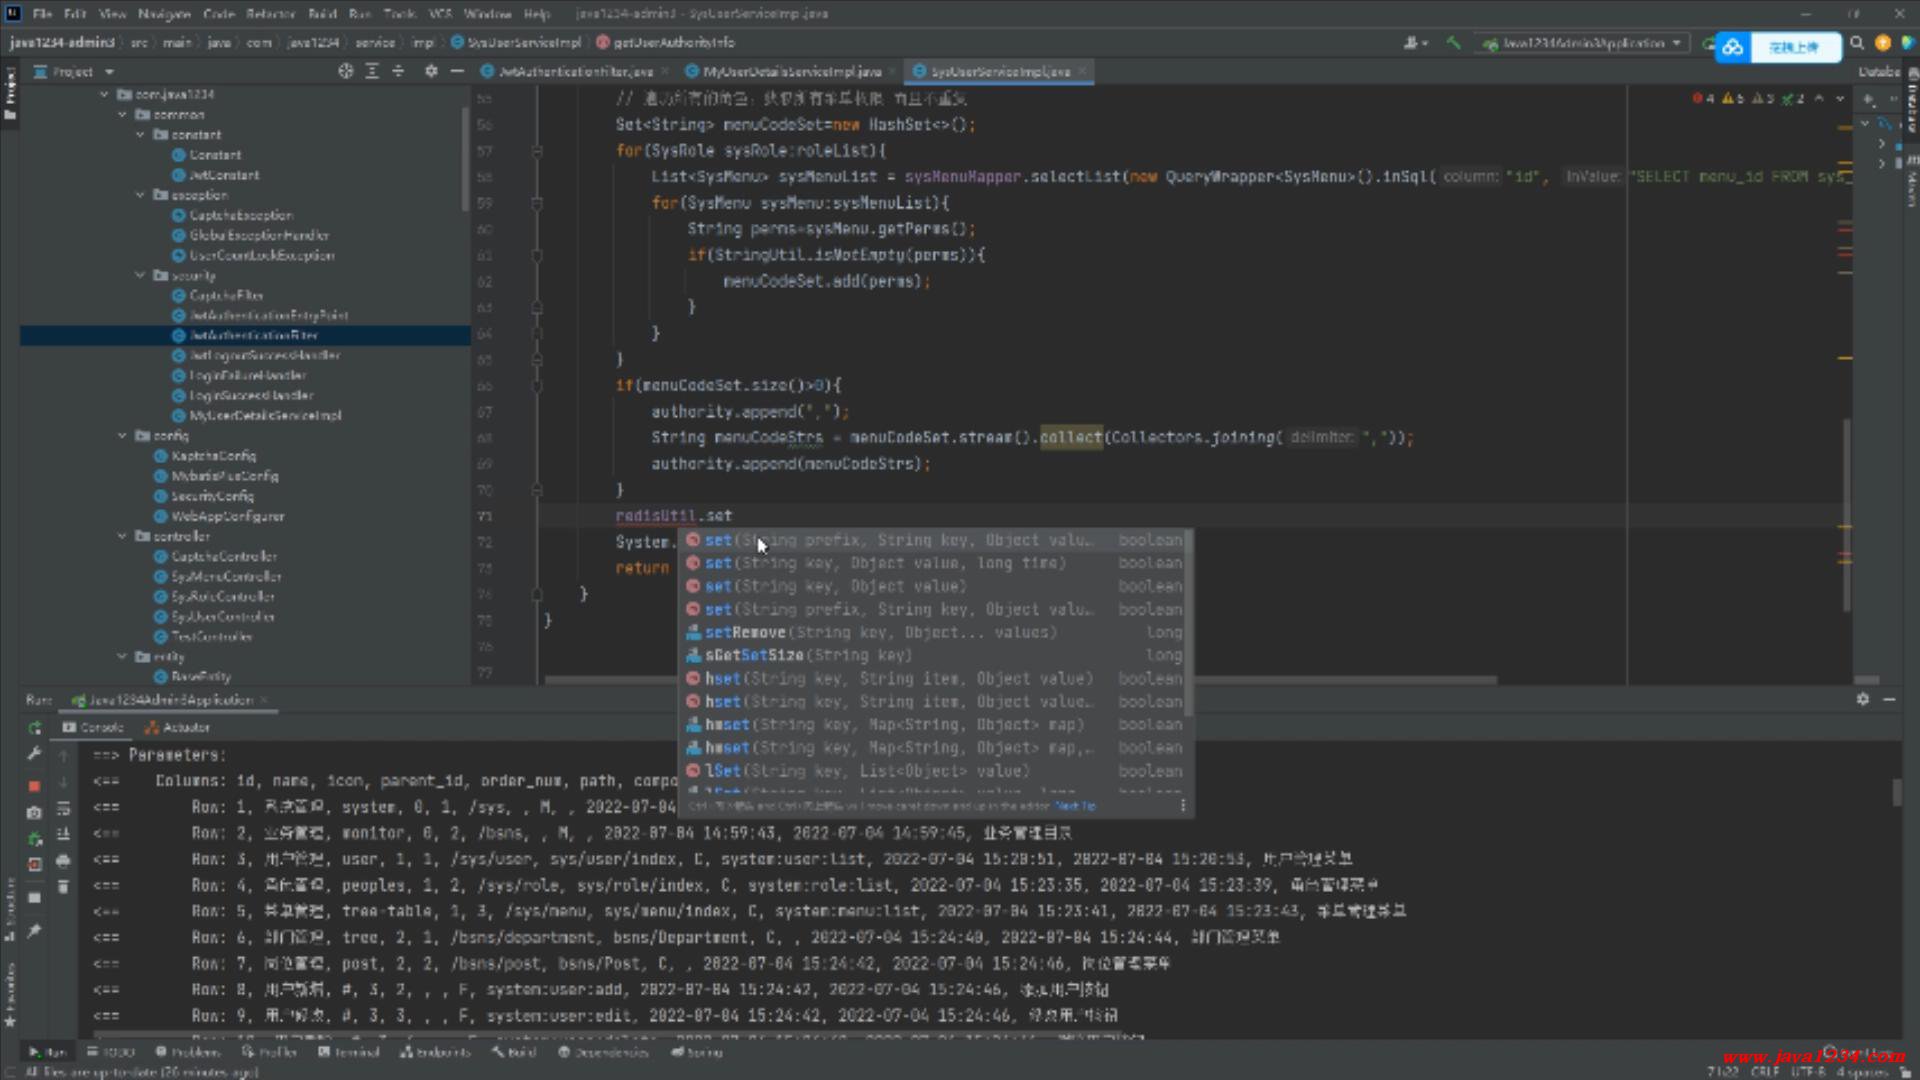This screenshot has height=1080, width=1920.
Task: Collapse the controller folder
Action: (x=123, y=536)
